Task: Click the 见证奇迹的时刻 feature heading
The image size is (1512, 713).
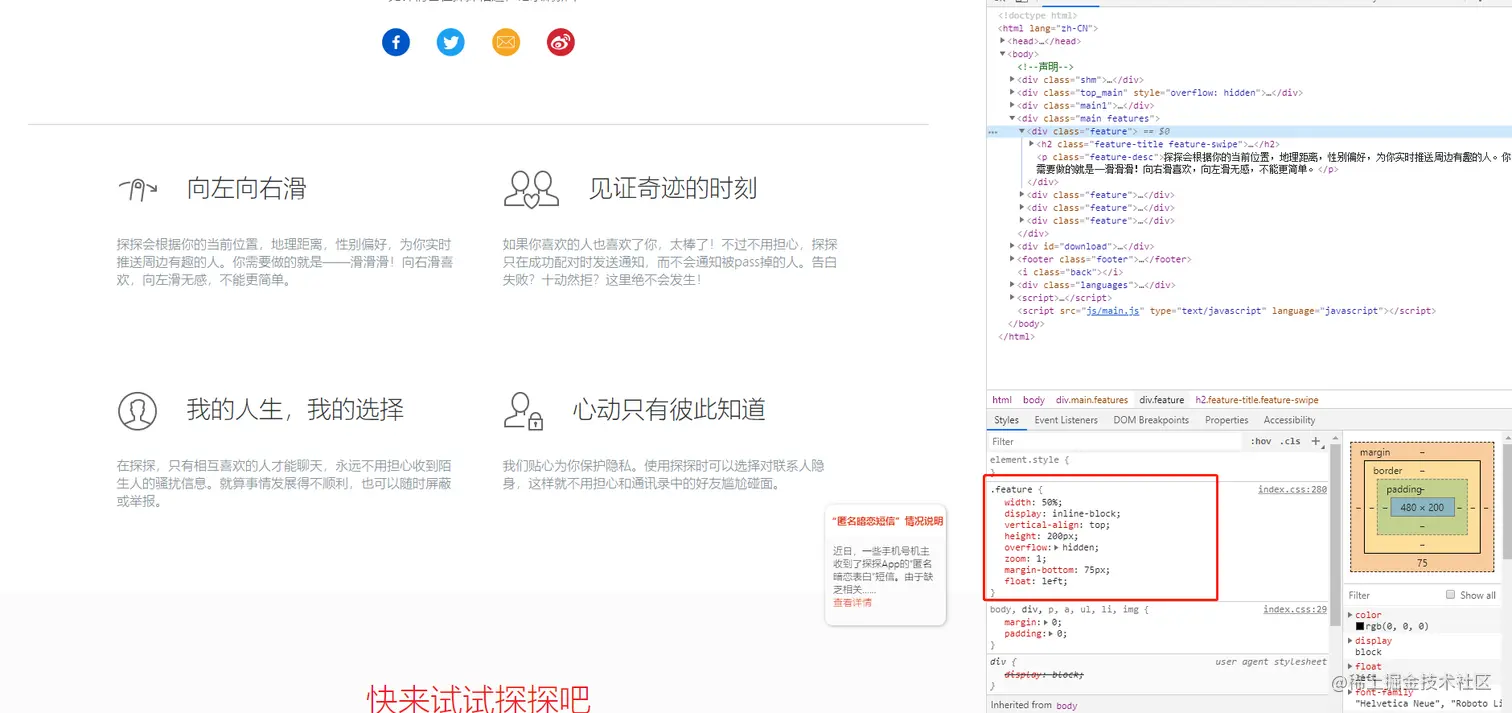Action: 673,188
